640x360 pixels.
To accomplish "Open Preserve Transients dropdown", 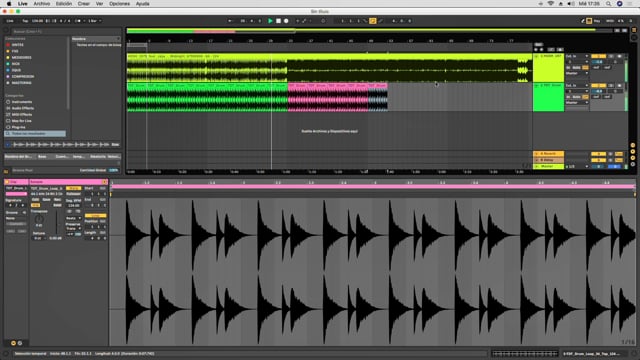I will pyautogui.click(x=73, y=229).
